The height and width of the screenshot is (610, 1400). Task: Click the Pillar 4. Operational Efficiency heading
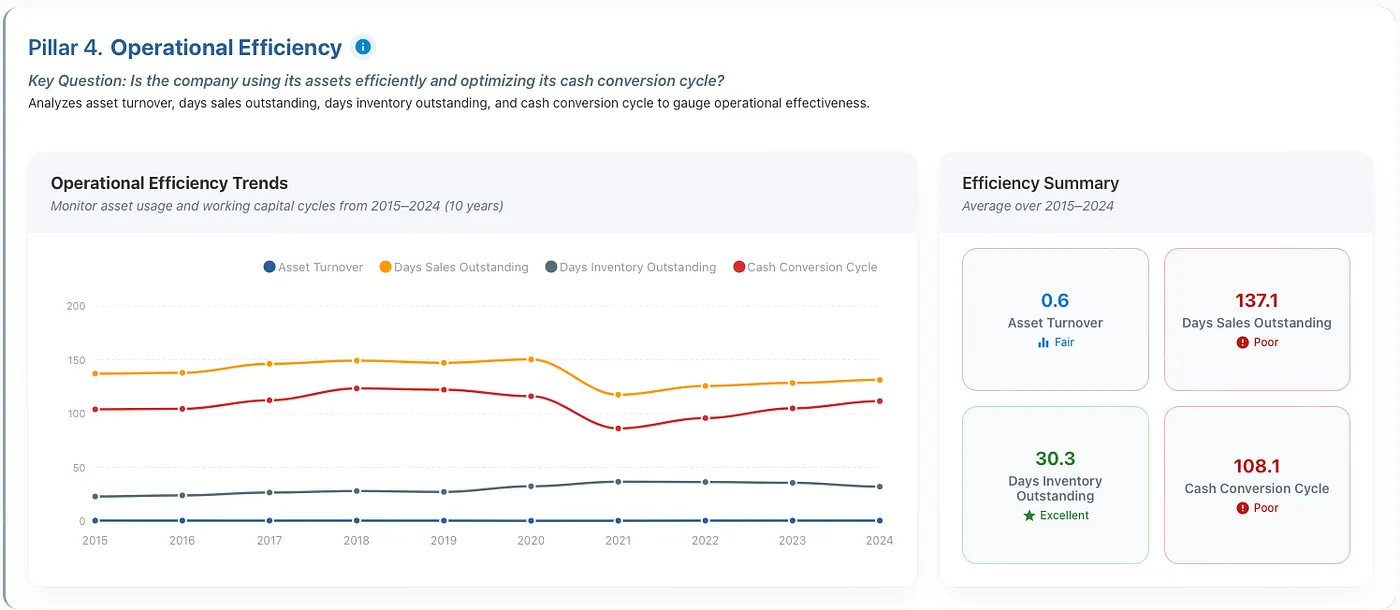185,47
